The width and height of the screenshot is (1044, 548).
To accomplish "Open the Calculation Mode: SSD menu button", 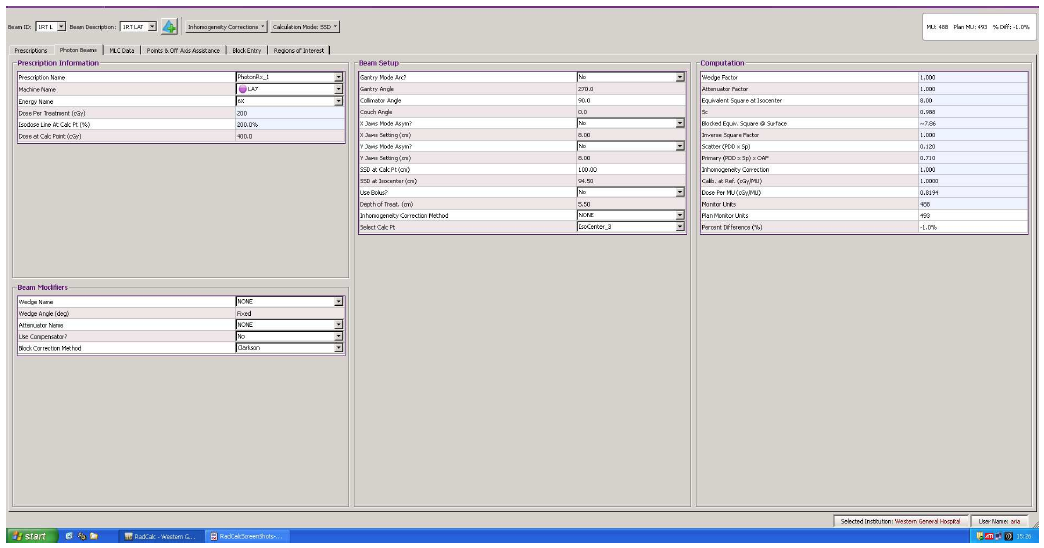I will (305, 27).
